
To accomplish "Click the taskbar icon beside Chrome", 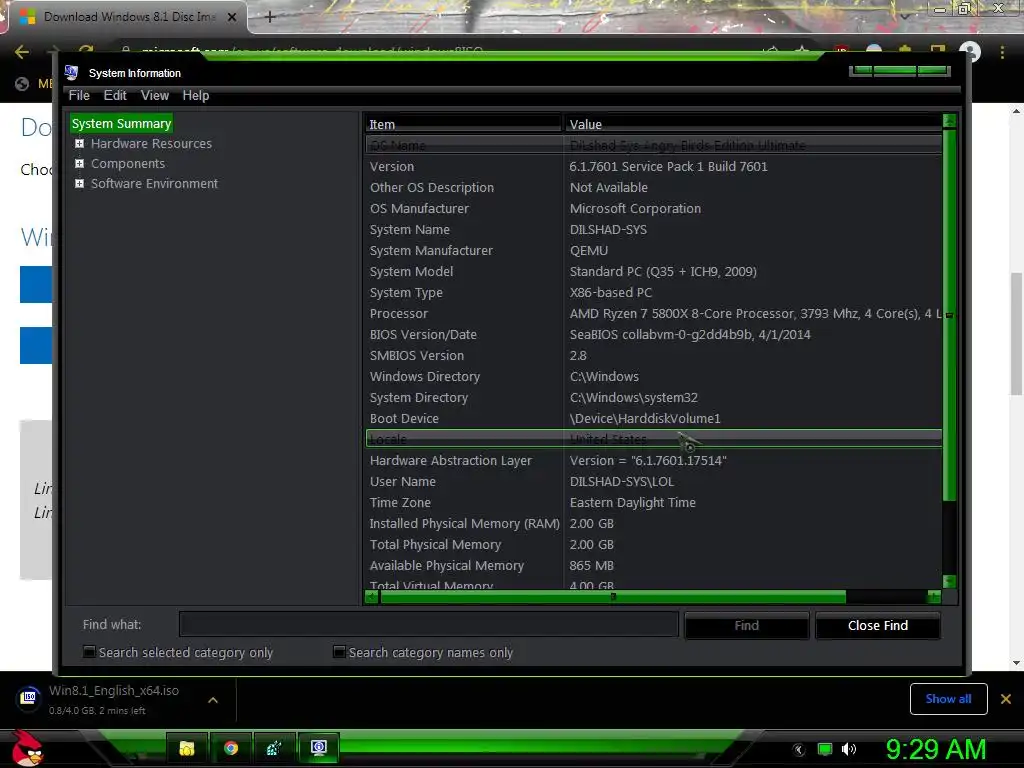I will tap(274, 748).
